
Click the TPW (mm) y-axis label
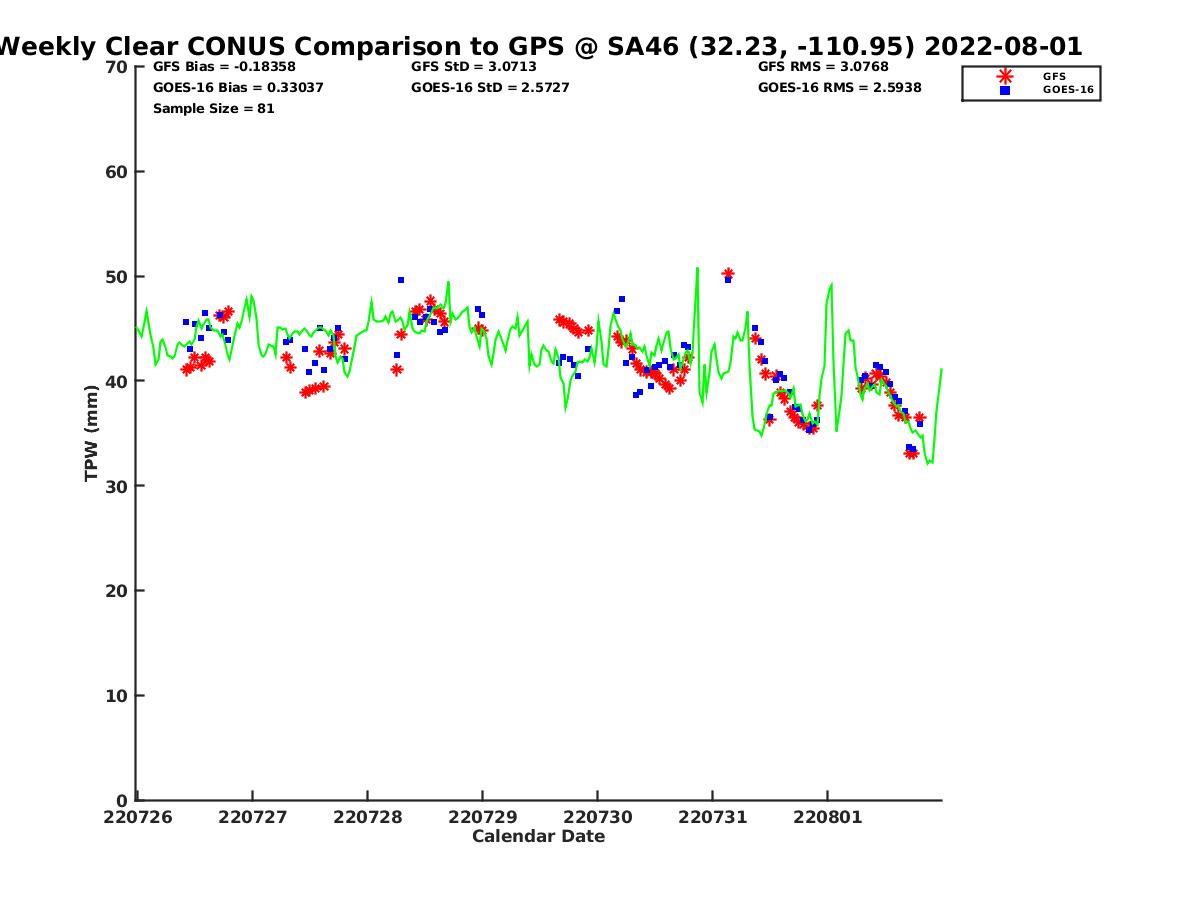click(92, 433)
